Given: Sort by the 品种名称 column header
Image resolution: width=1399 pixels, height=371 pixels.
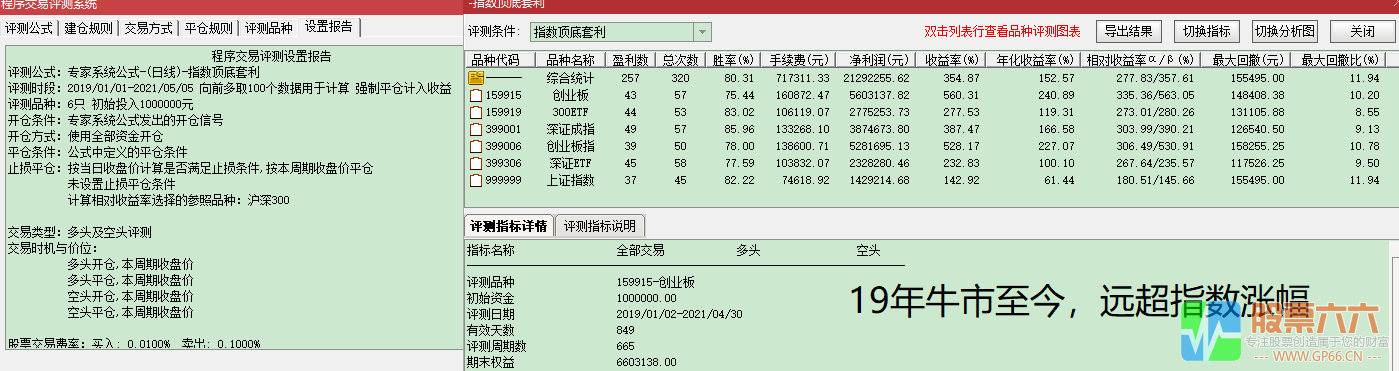Looking at the screenshot, I should [x=570, y=60].
